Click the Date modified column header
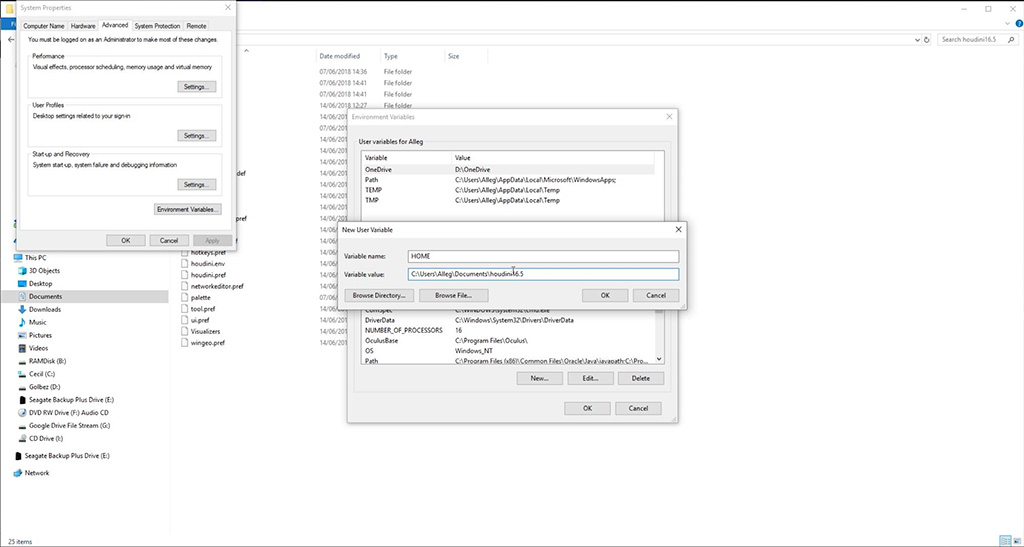This screenshot has width=1024, height=547. click(x=340, y=56)
